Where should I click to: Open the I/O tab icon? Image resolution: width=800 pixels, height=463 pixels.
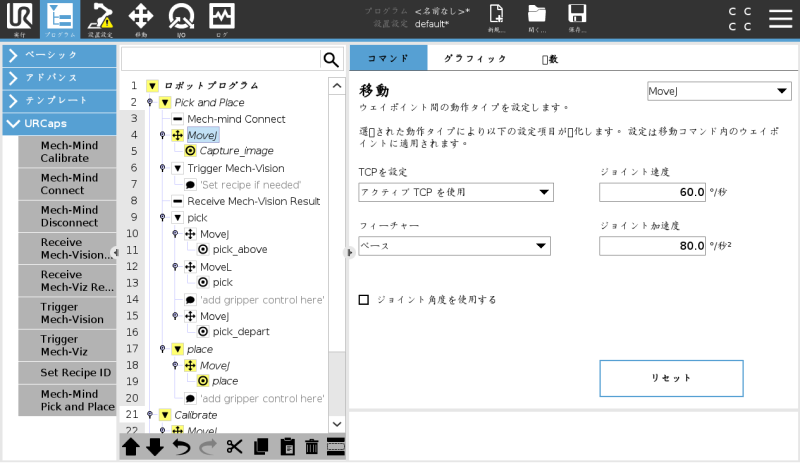(181, 19)
